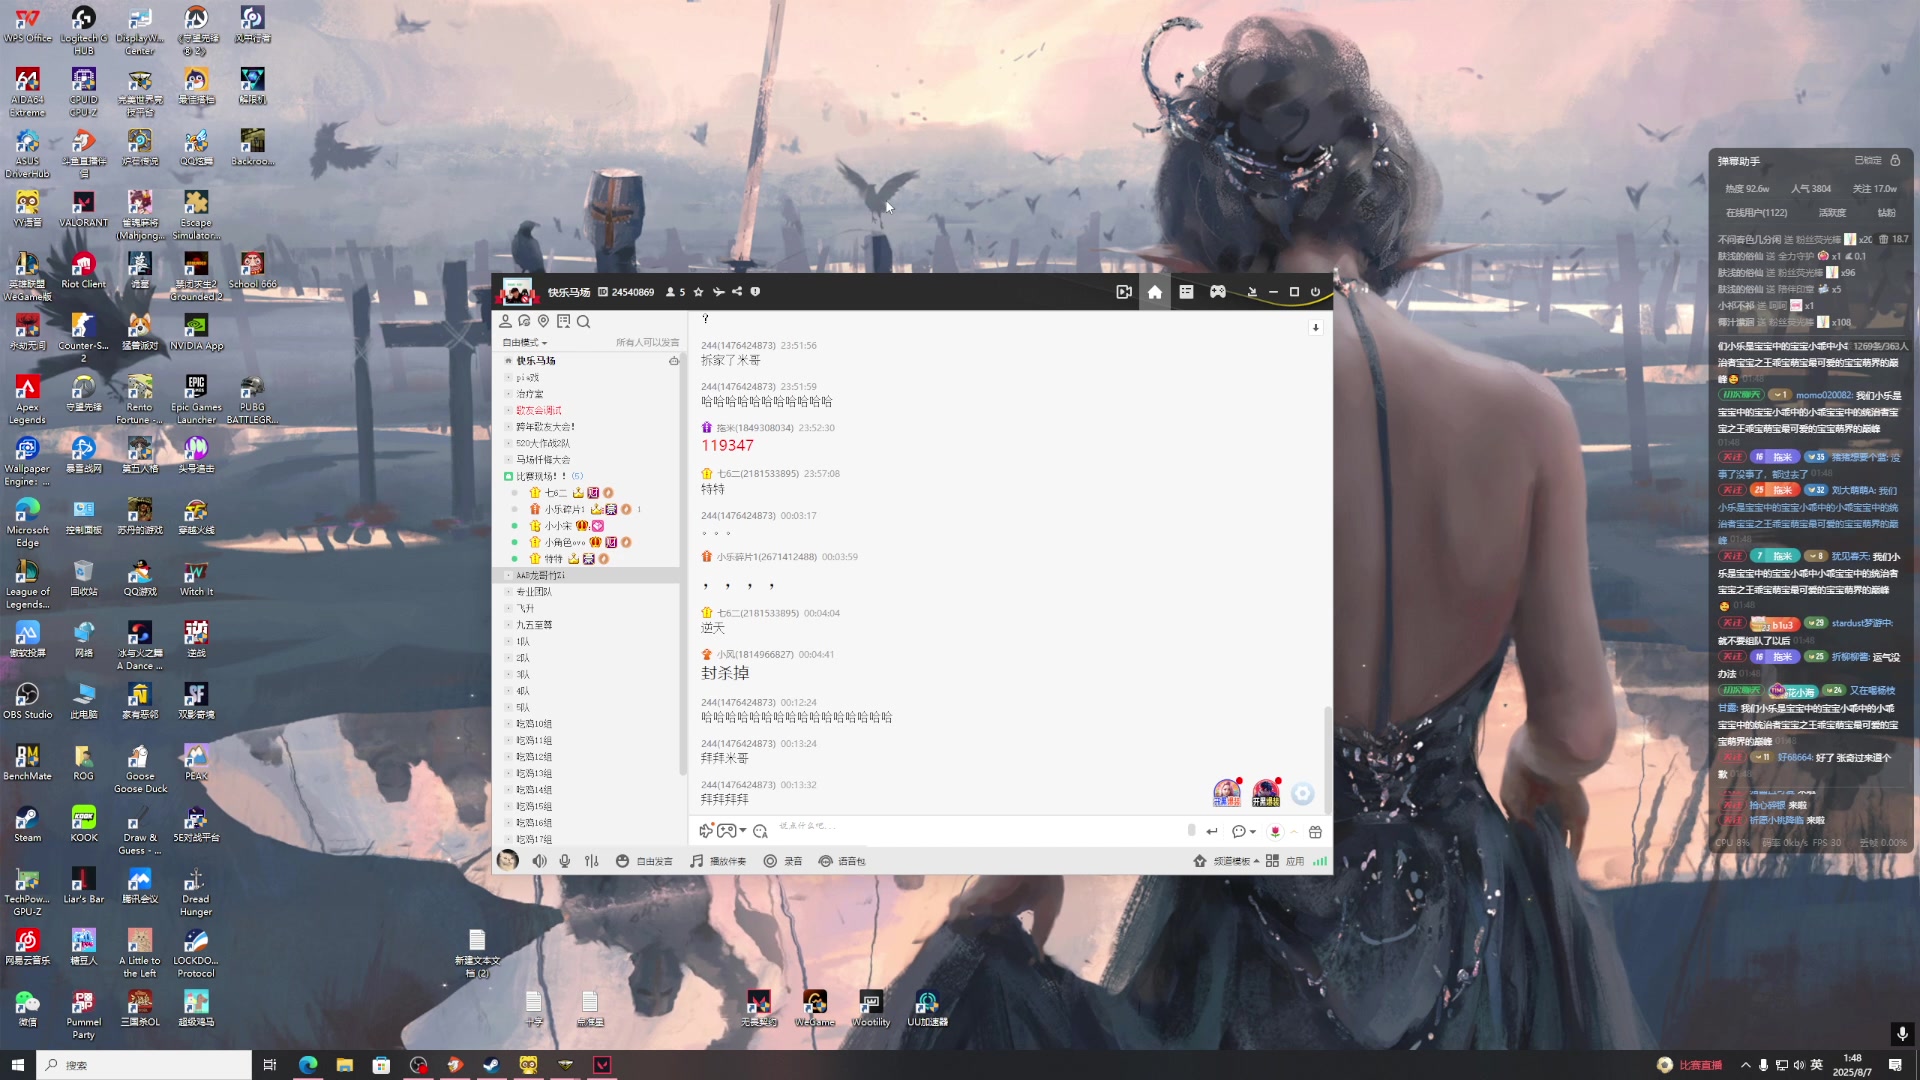
Task: Click the Windows taskbar search box
Action: point(144,1065)
